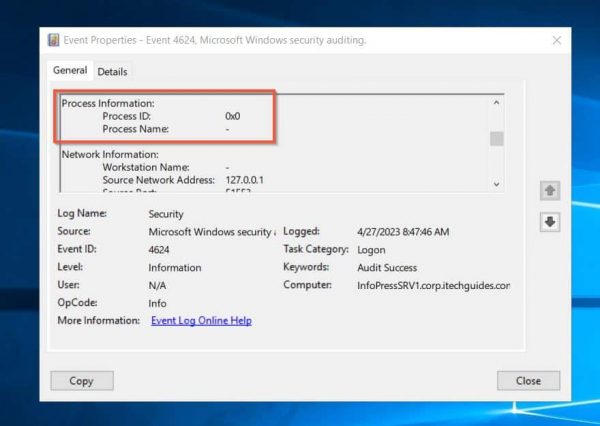Click the 'OpCode:' label

77,303
